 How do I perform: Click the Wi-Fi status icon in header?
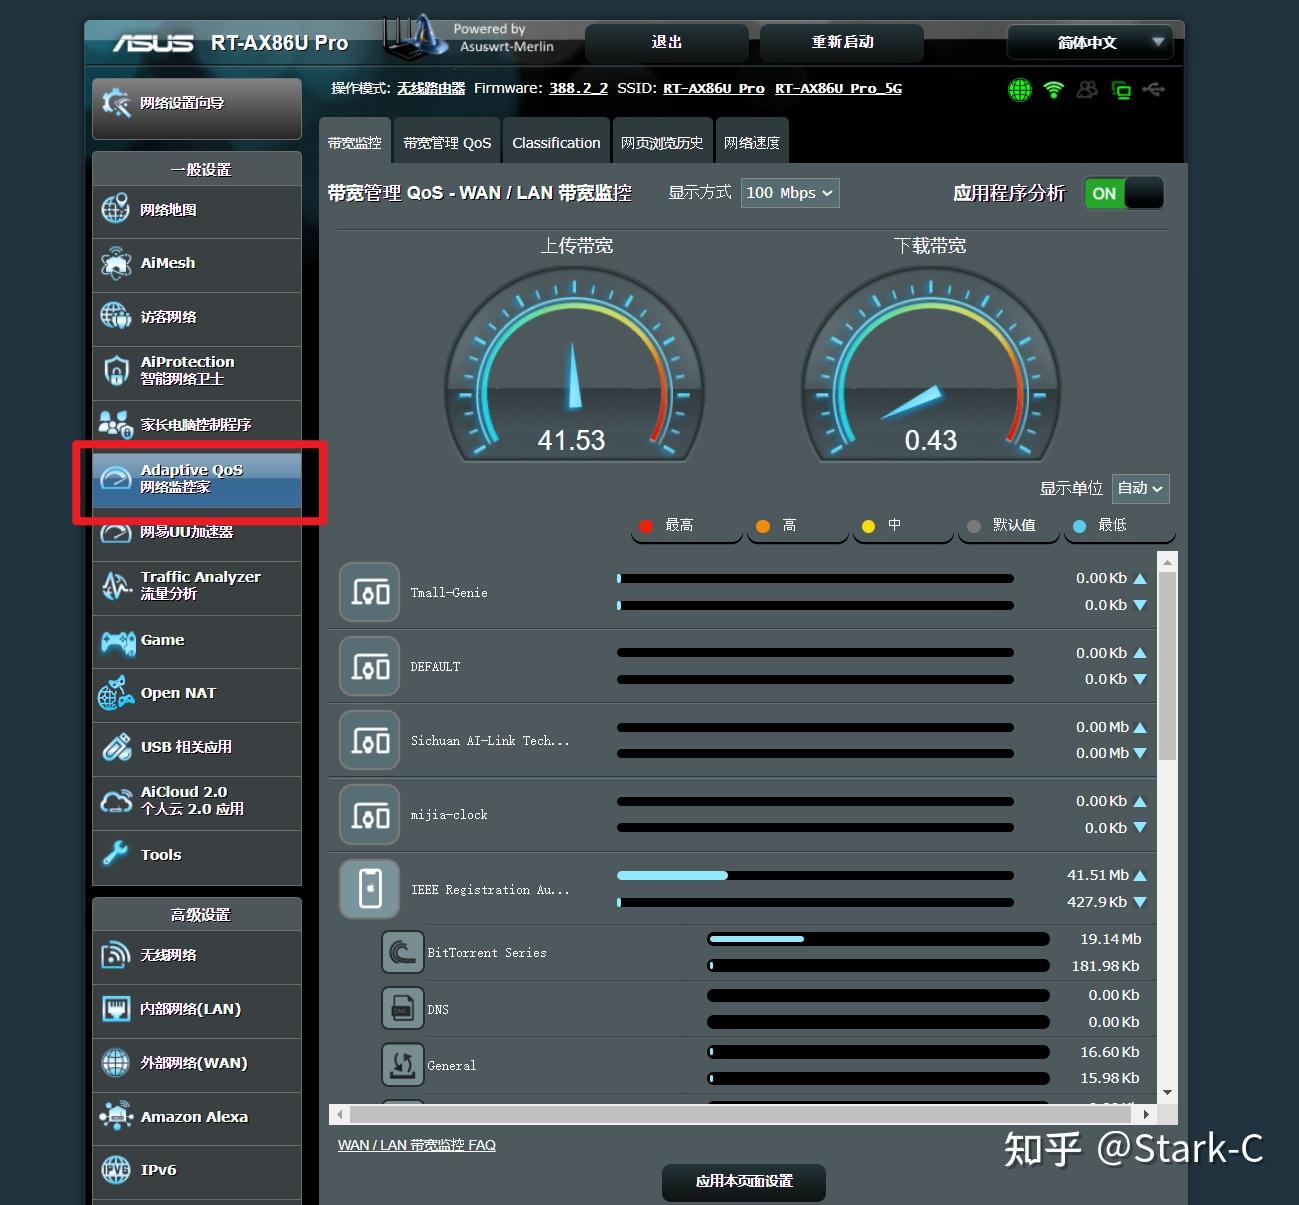click(1053, 90)
